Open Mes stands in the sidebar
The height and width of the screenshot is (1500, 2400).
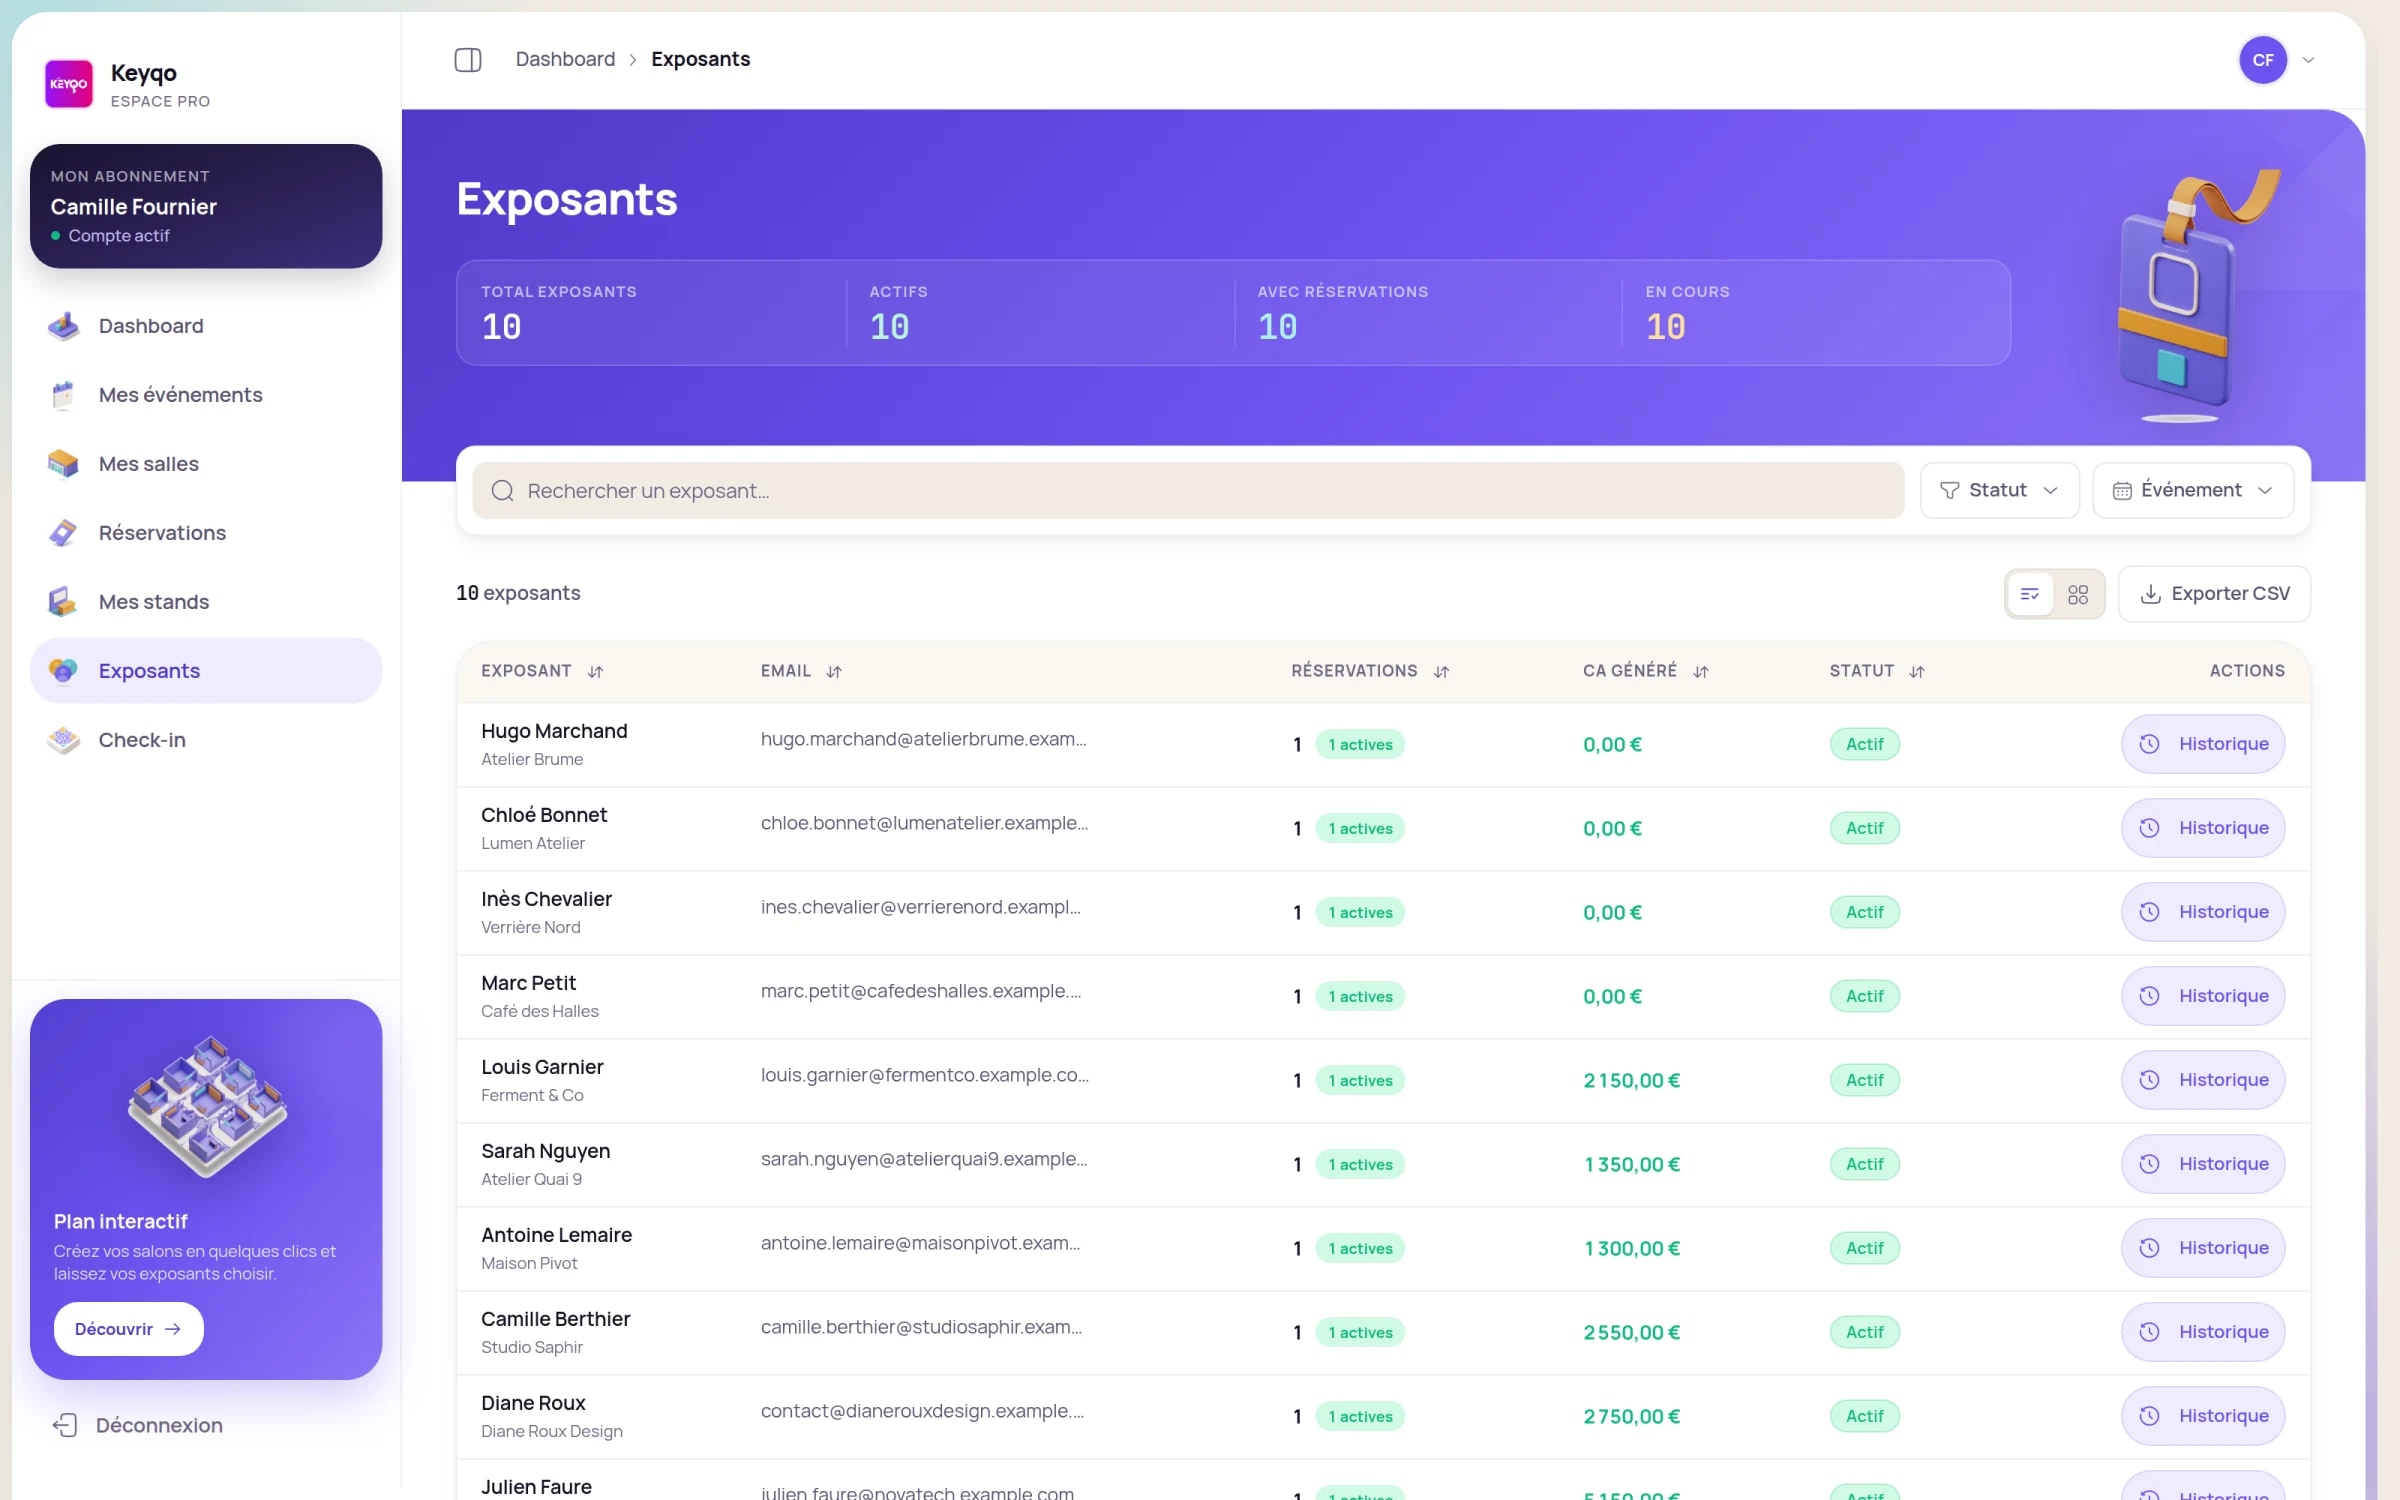tap(206, 602)
